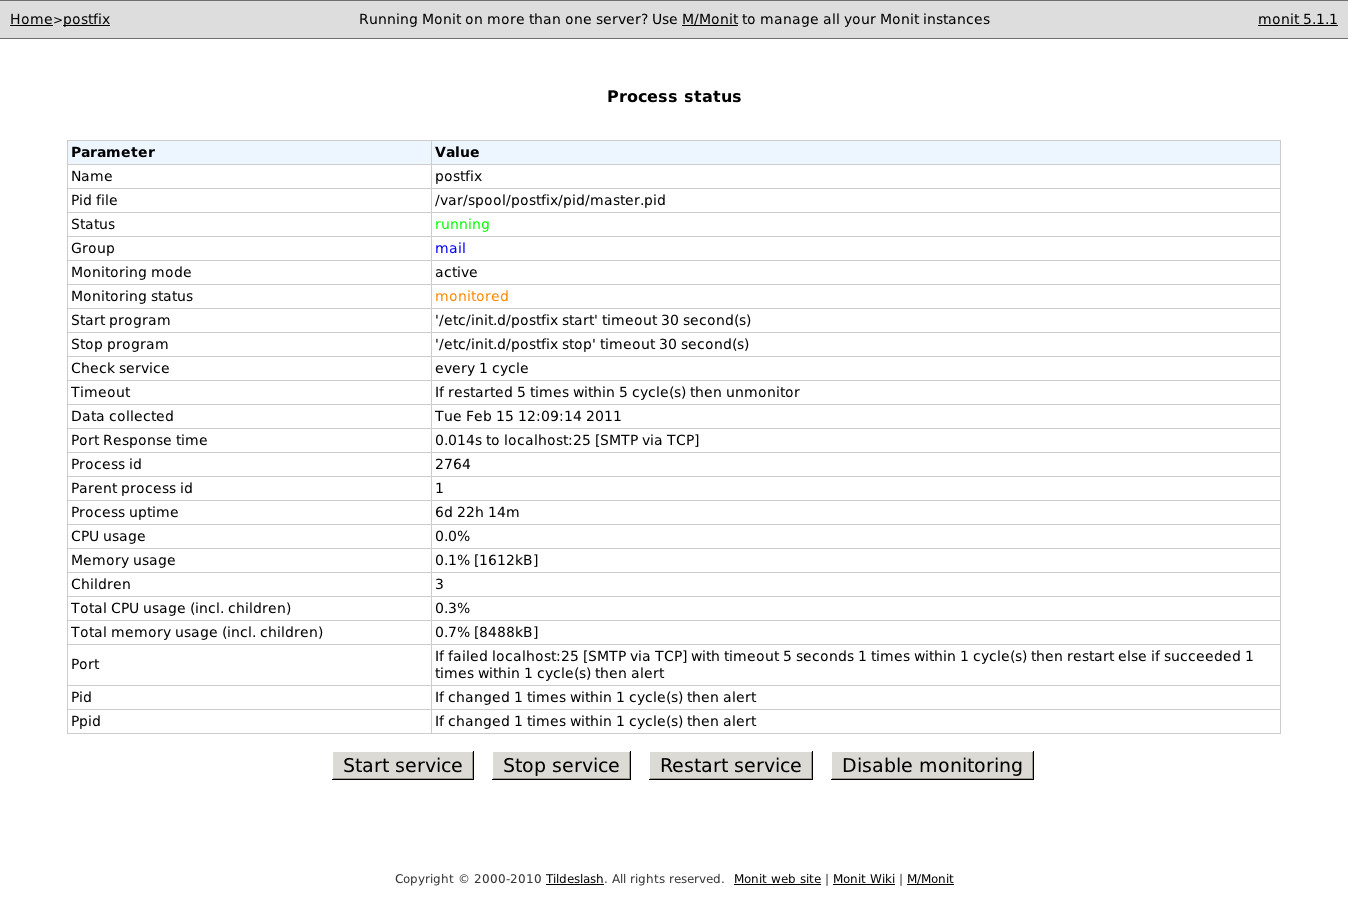The image size is (1348, 906).
Task: Select the 'Process status' heading
Action: coord(674,97)
